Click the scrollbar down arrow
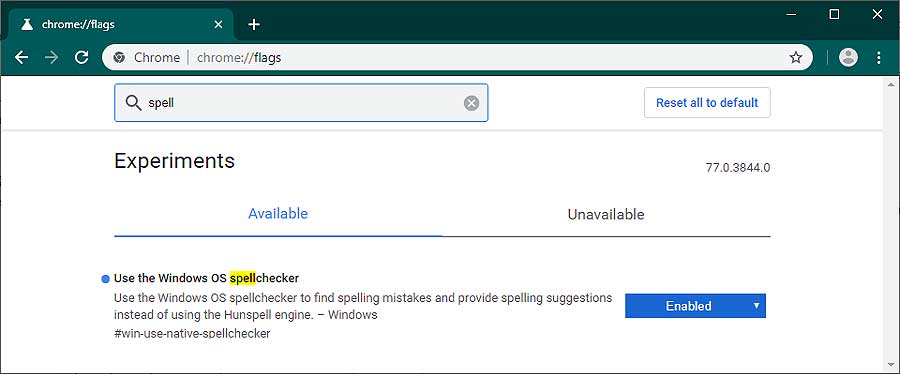Viewport: 900px width, 377px height. (x=891, y=364)
